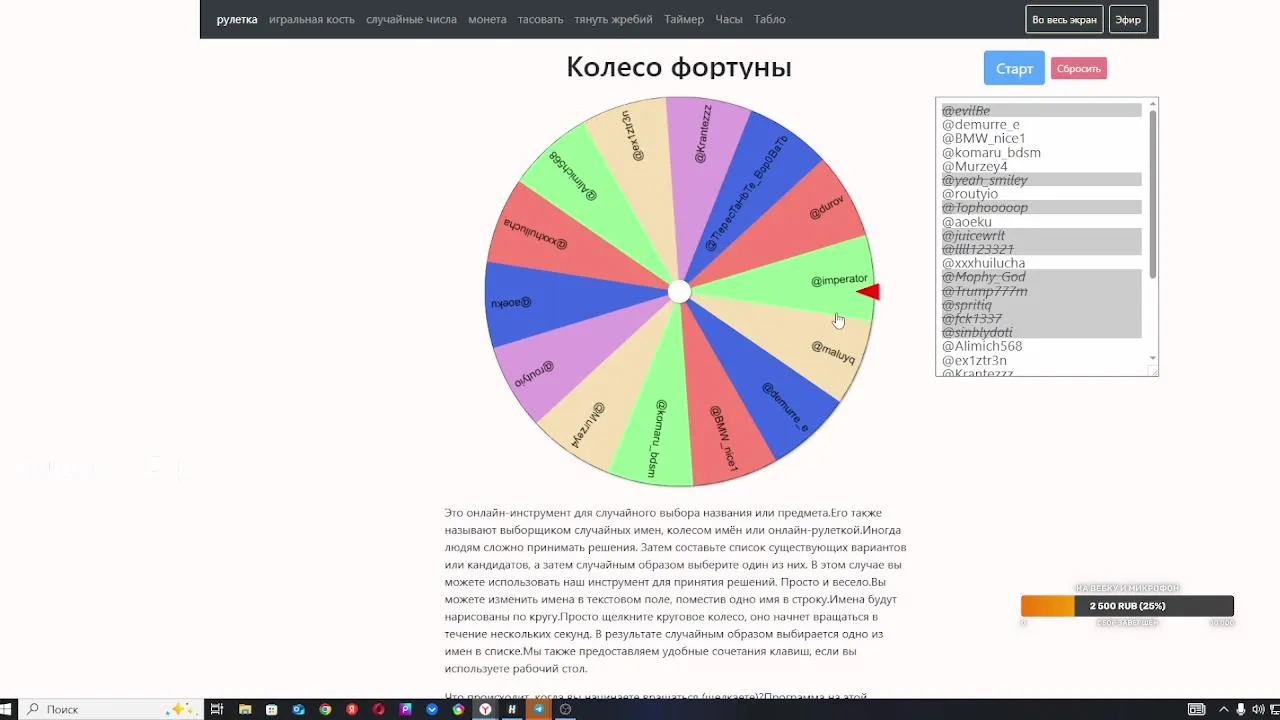The image size is (1280, 720).
Task: Open the тянуть жребий tab
Action: pyautogui.click(x=613, y=19)
